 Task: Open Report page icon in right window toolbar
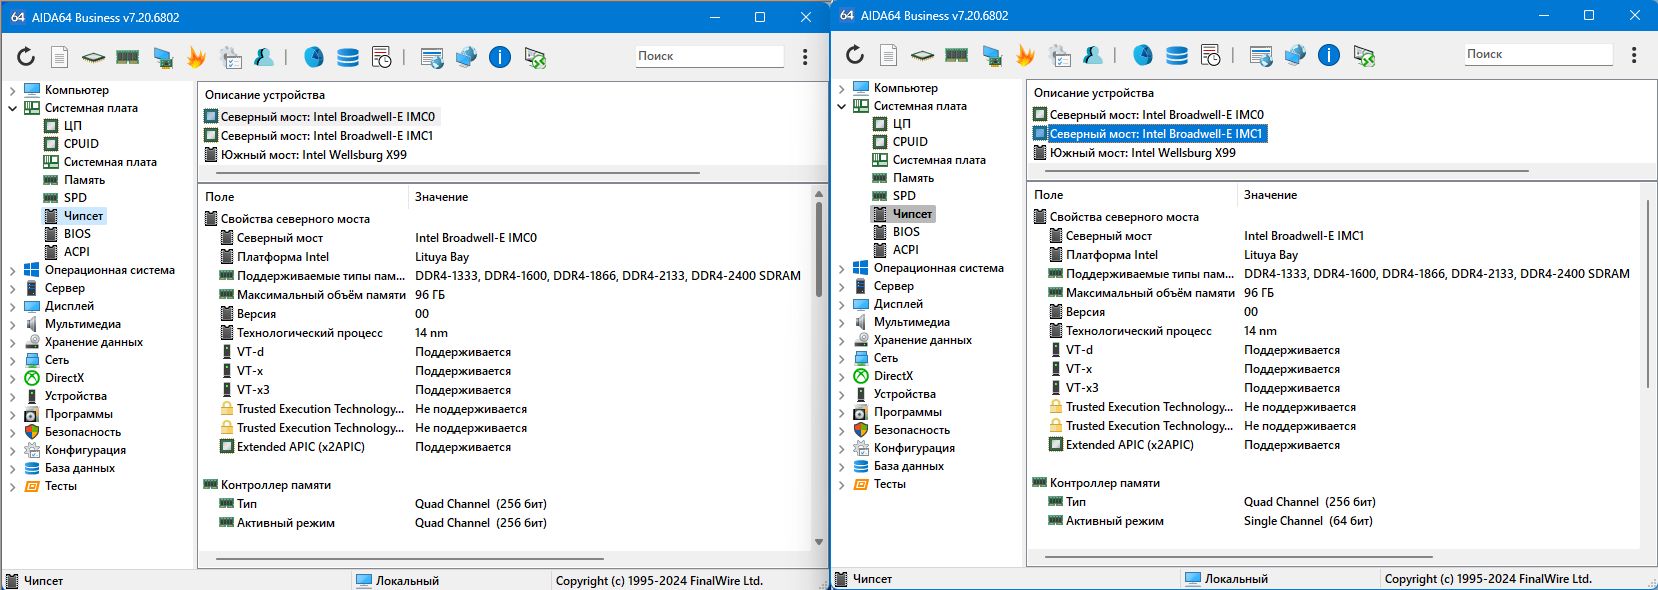coord(889,55)
